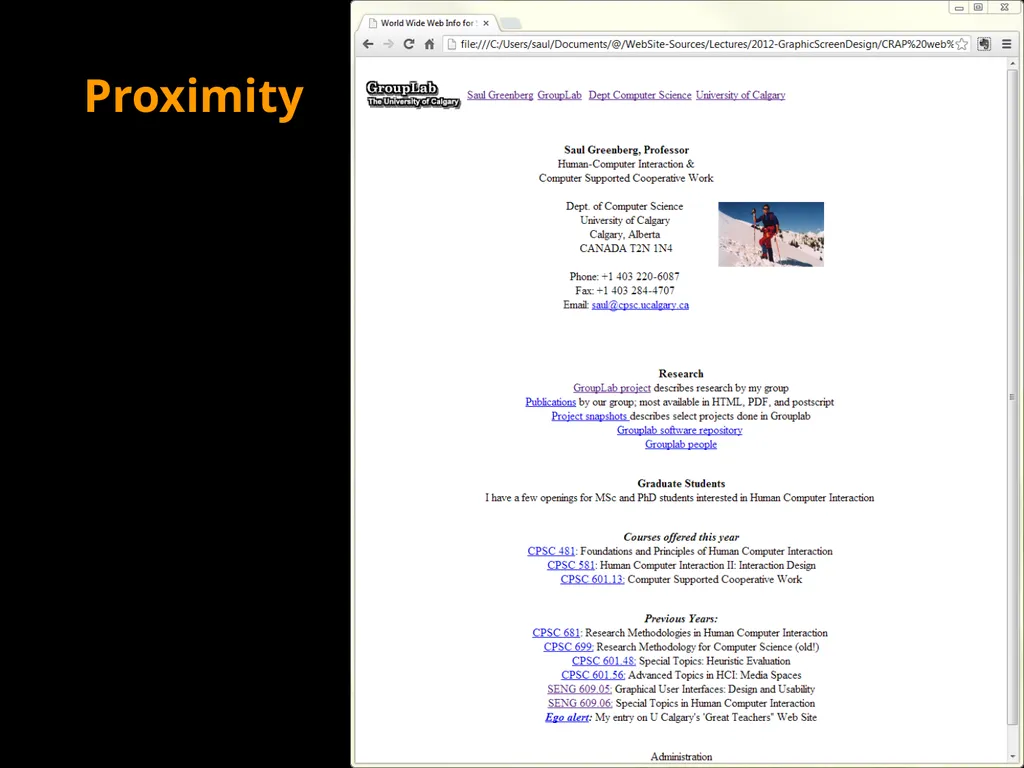The height and width of the screenshot is (768, 1024).
Task: Open the Ego alert link
Action: coord(568,717)
